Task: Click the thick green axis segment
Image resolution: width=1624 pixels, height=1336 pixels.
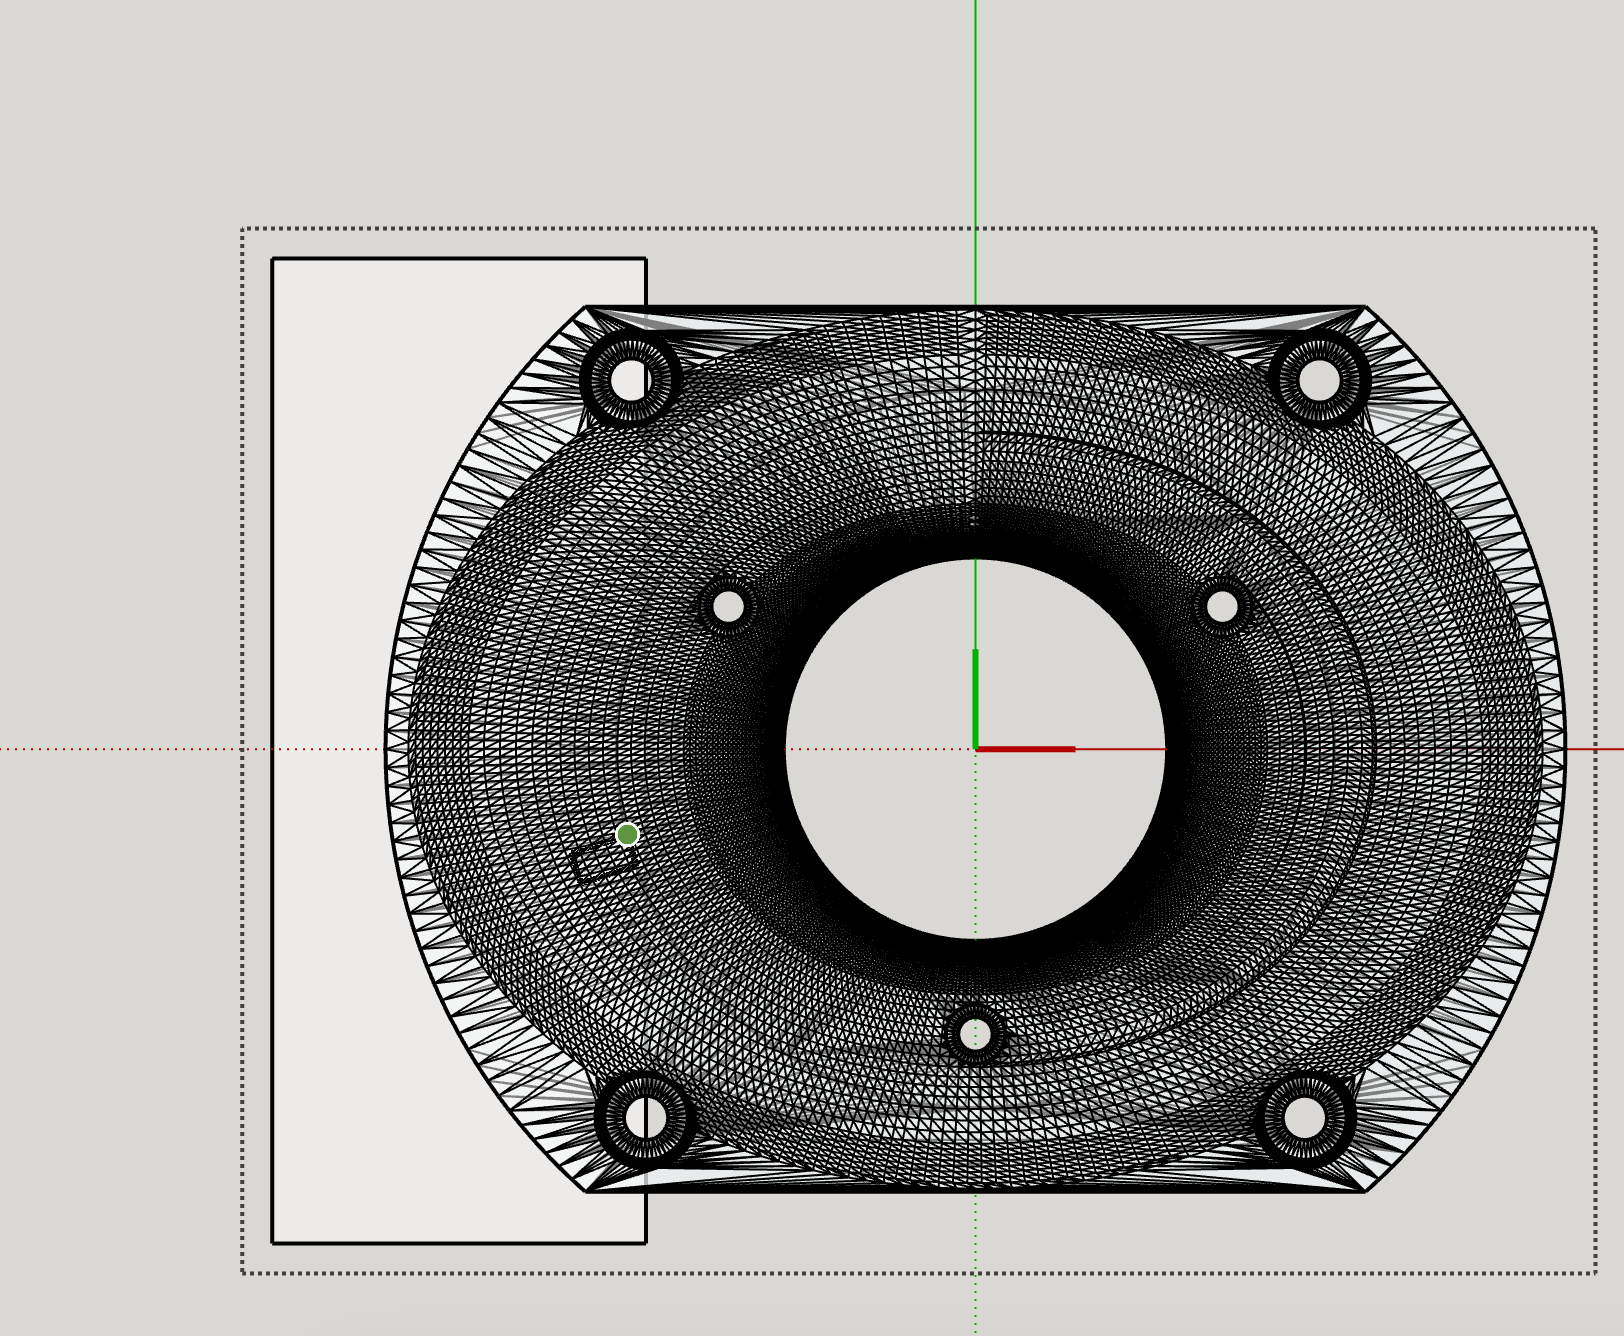Action: [976, 698]
